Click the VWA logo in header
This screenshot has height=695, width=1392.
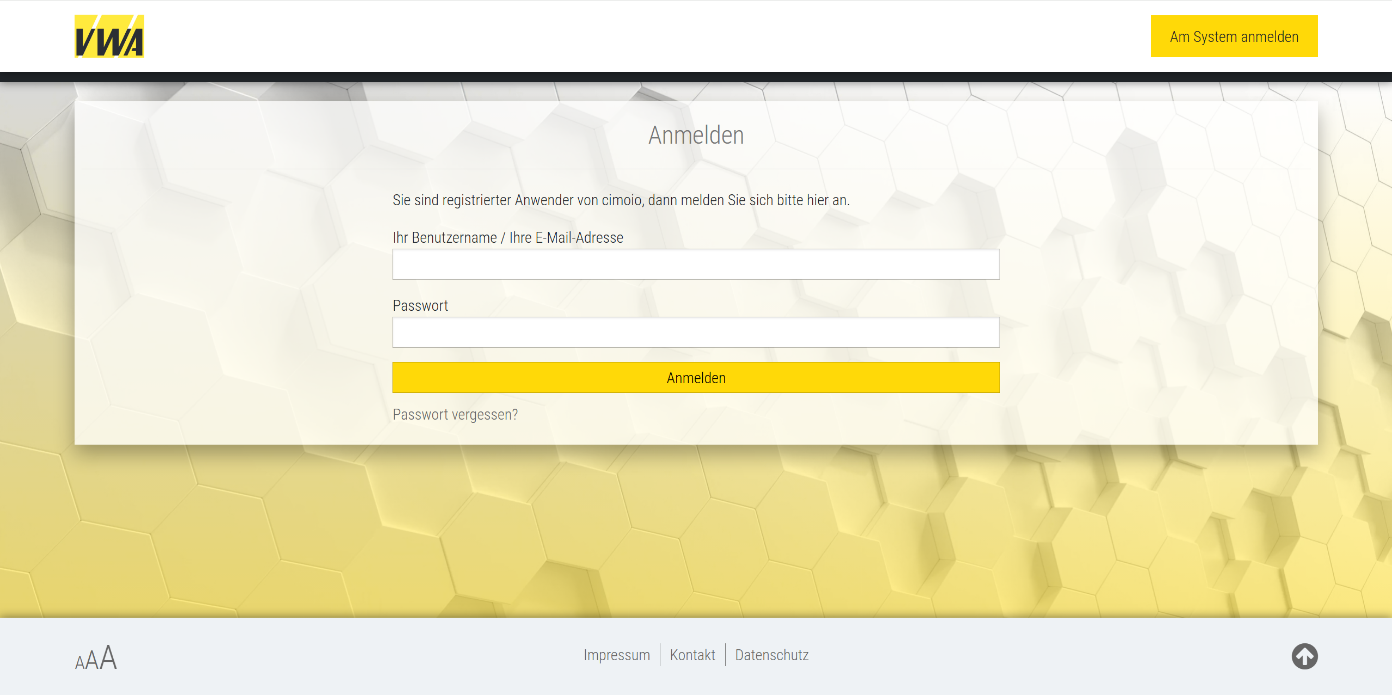[109, 36]
